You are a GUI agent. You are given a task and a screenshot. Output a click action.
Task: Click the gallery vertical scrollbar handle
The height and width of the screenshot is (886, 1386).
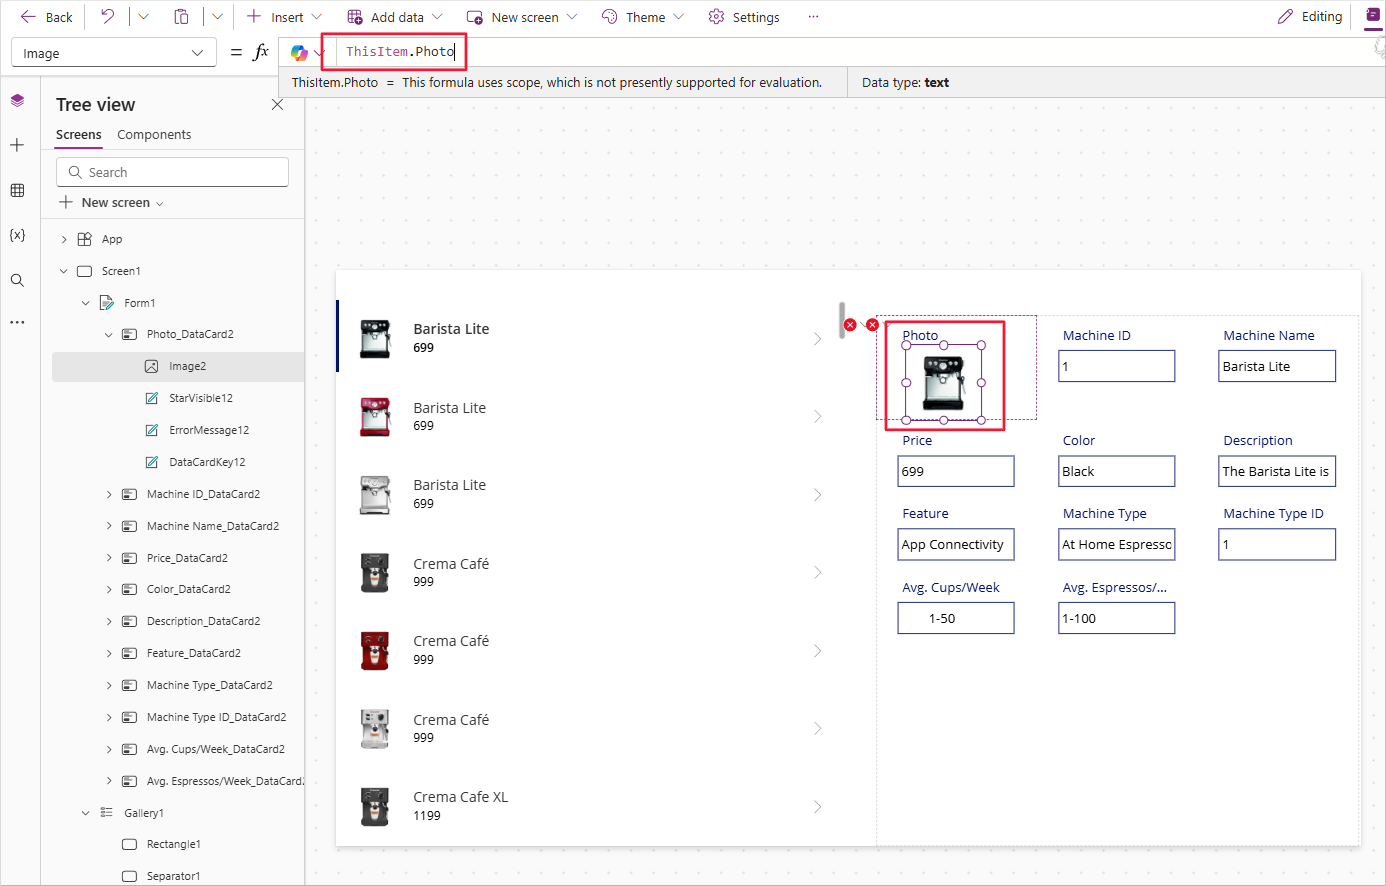(842, 320)
